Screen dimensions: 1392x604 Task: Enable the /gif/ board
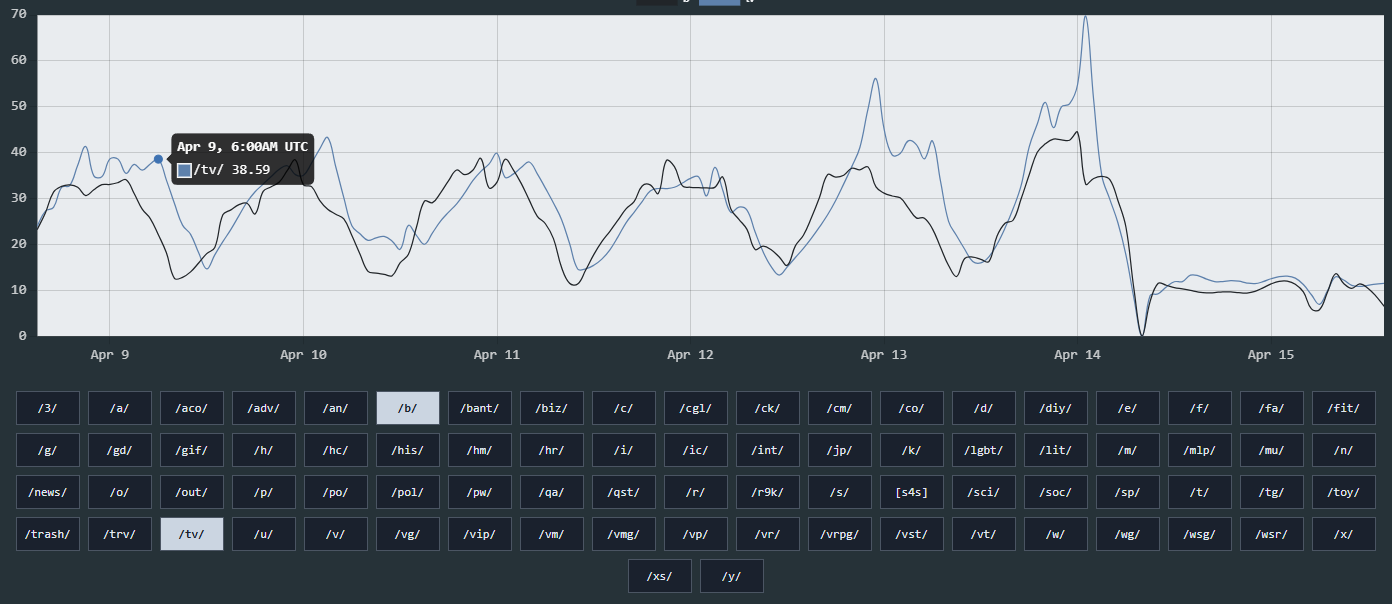(192, 450)
